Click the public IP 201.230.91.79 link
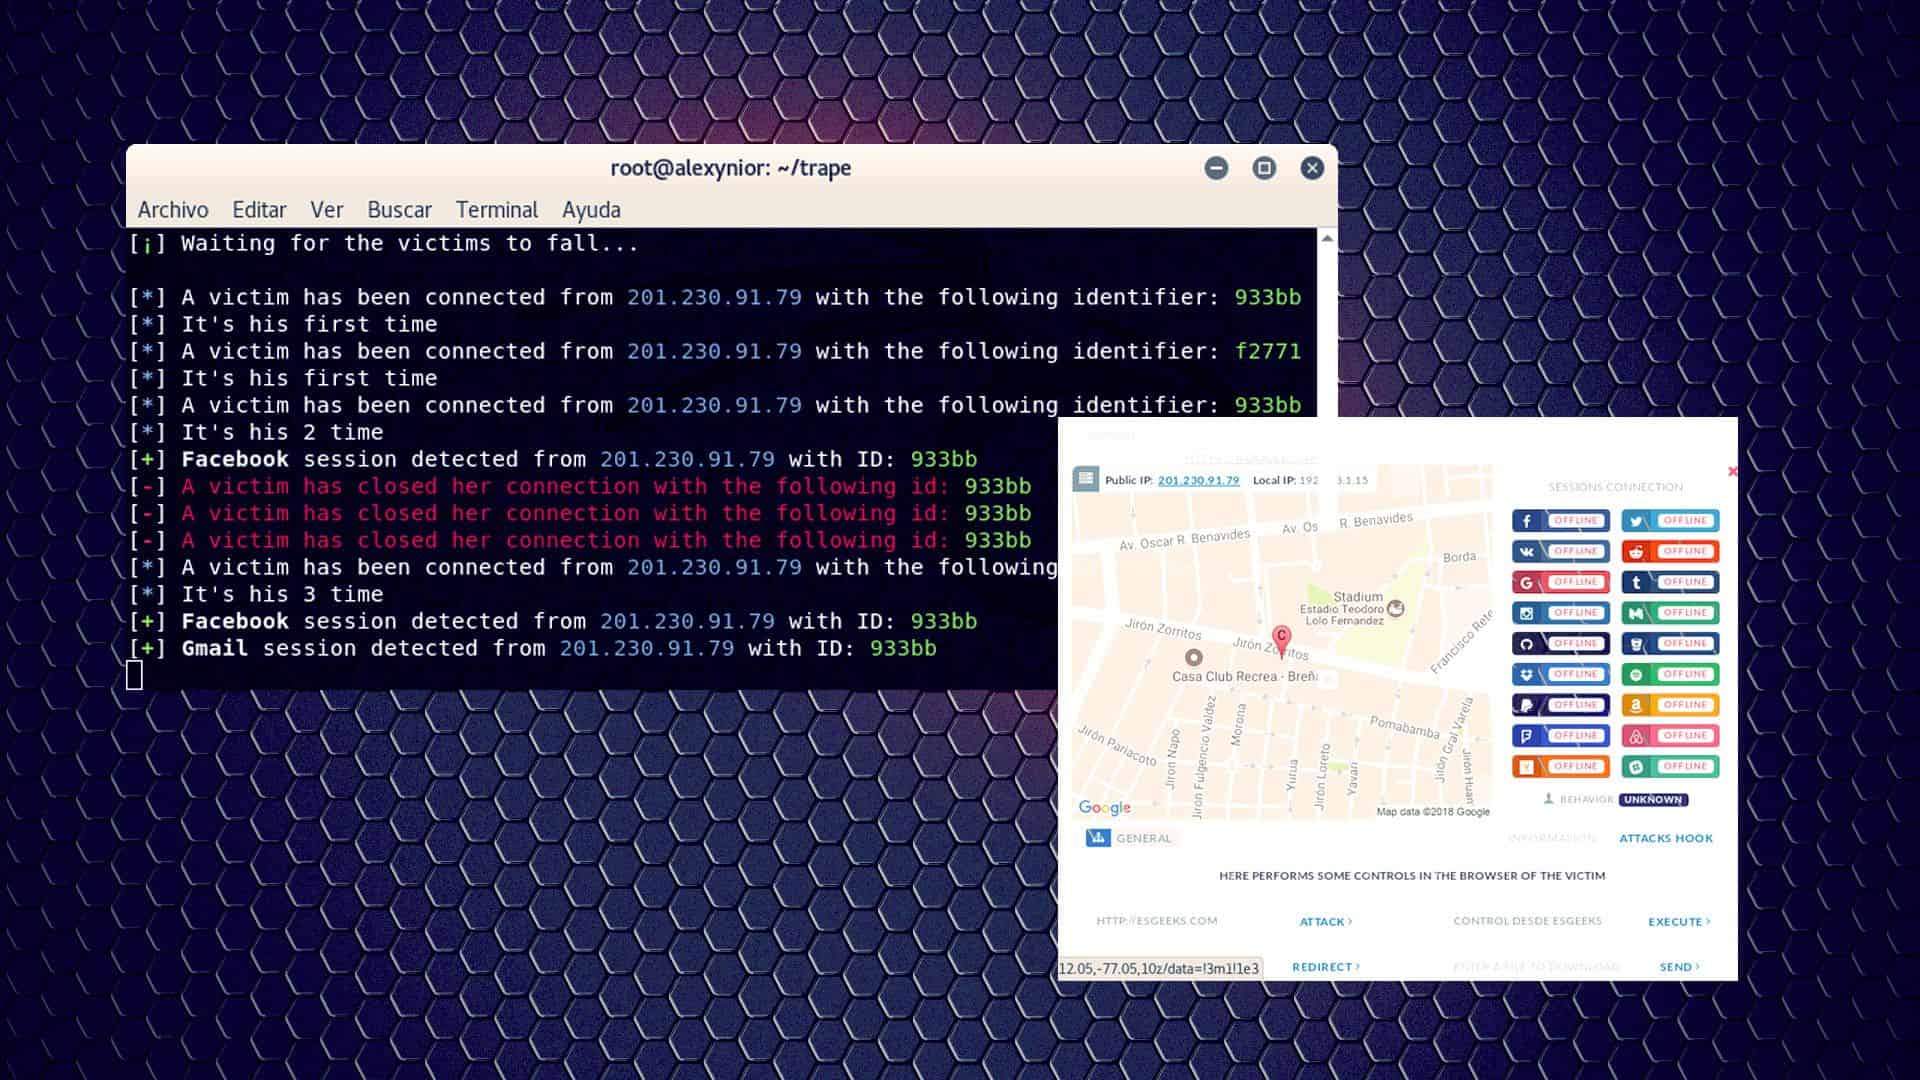 coord(1198,480)
